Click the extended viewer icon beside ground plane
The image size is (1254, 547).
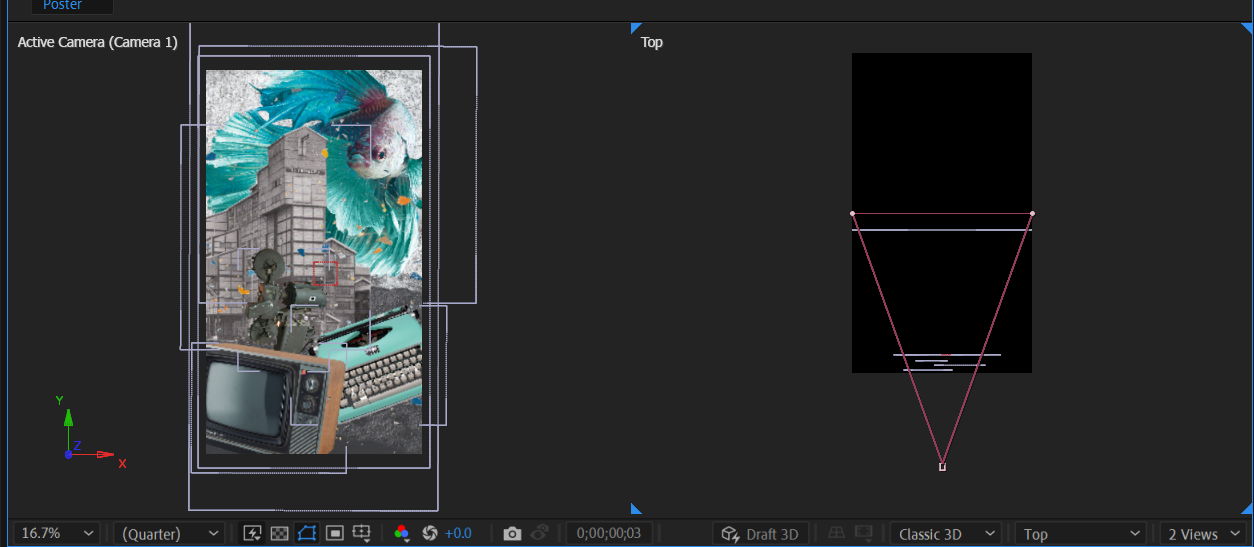[x=862, y=534]
